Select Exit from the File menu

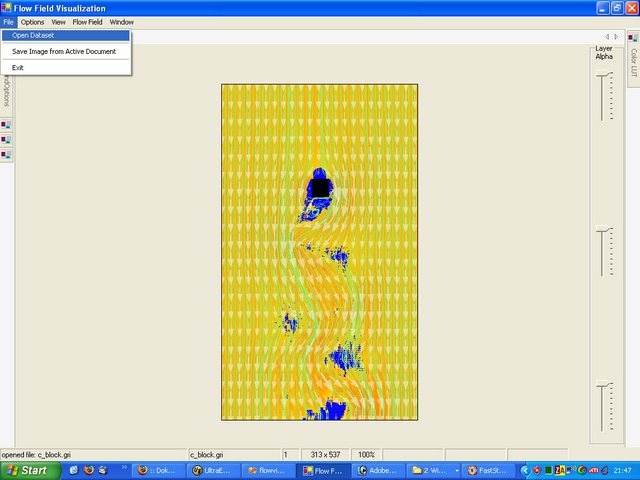pos(18,67)
